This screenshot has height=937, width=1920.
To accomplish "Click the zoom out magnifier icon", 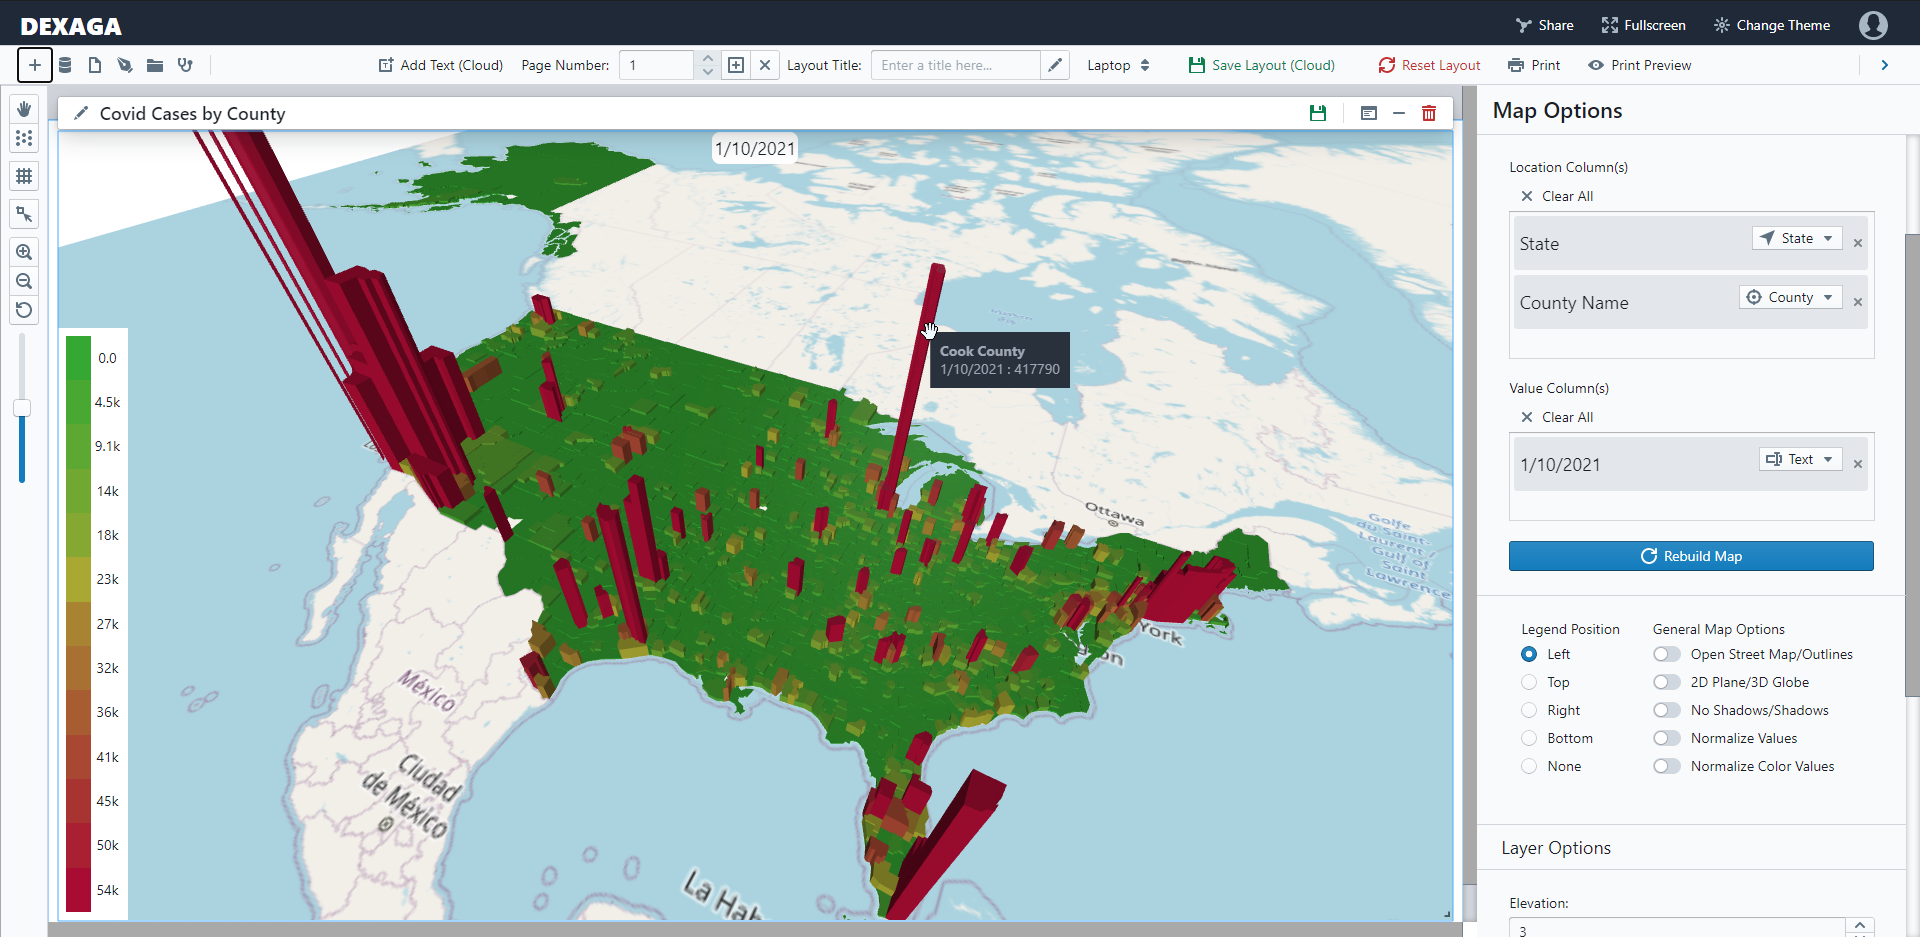I will point(24,281).
